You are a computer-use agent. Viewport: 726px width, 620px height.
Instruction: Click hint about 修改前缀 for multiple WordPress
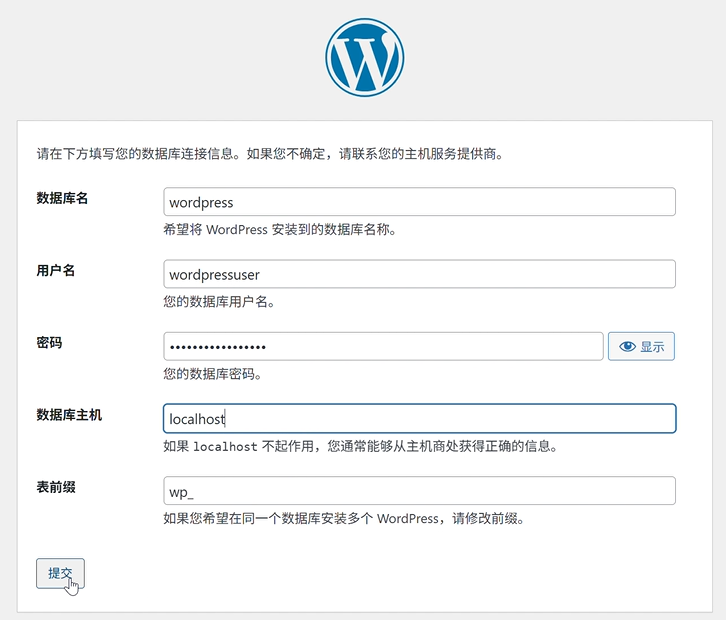click(x=344, y=519)
